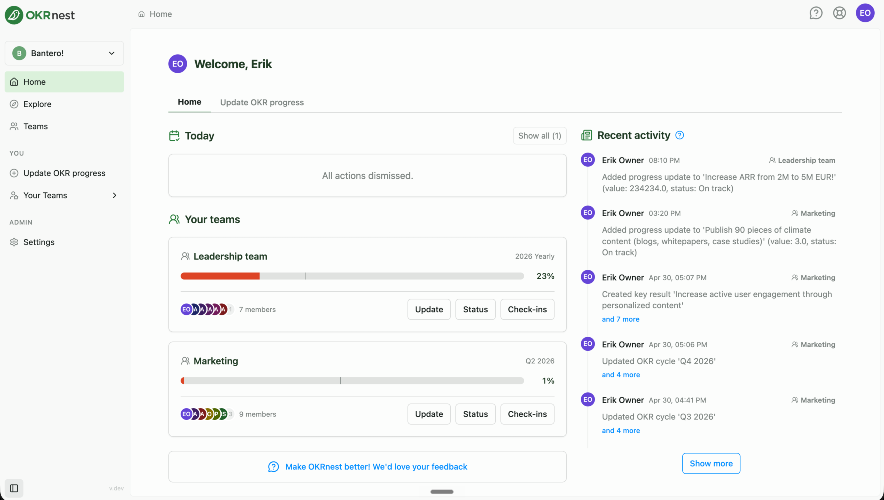Open the OKRnest feedback link
The image size is (884, 500).
pyautogui.click(x=376, y=467)
